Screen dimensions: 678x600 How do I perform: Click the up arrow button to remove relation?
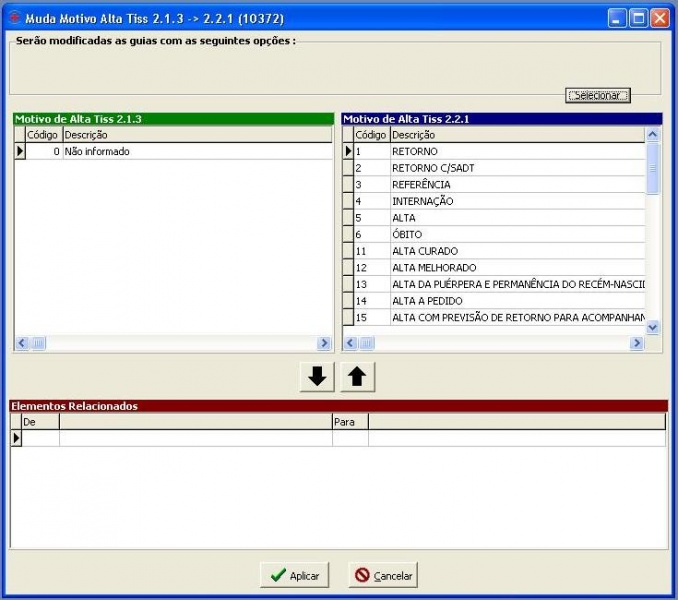357,377
